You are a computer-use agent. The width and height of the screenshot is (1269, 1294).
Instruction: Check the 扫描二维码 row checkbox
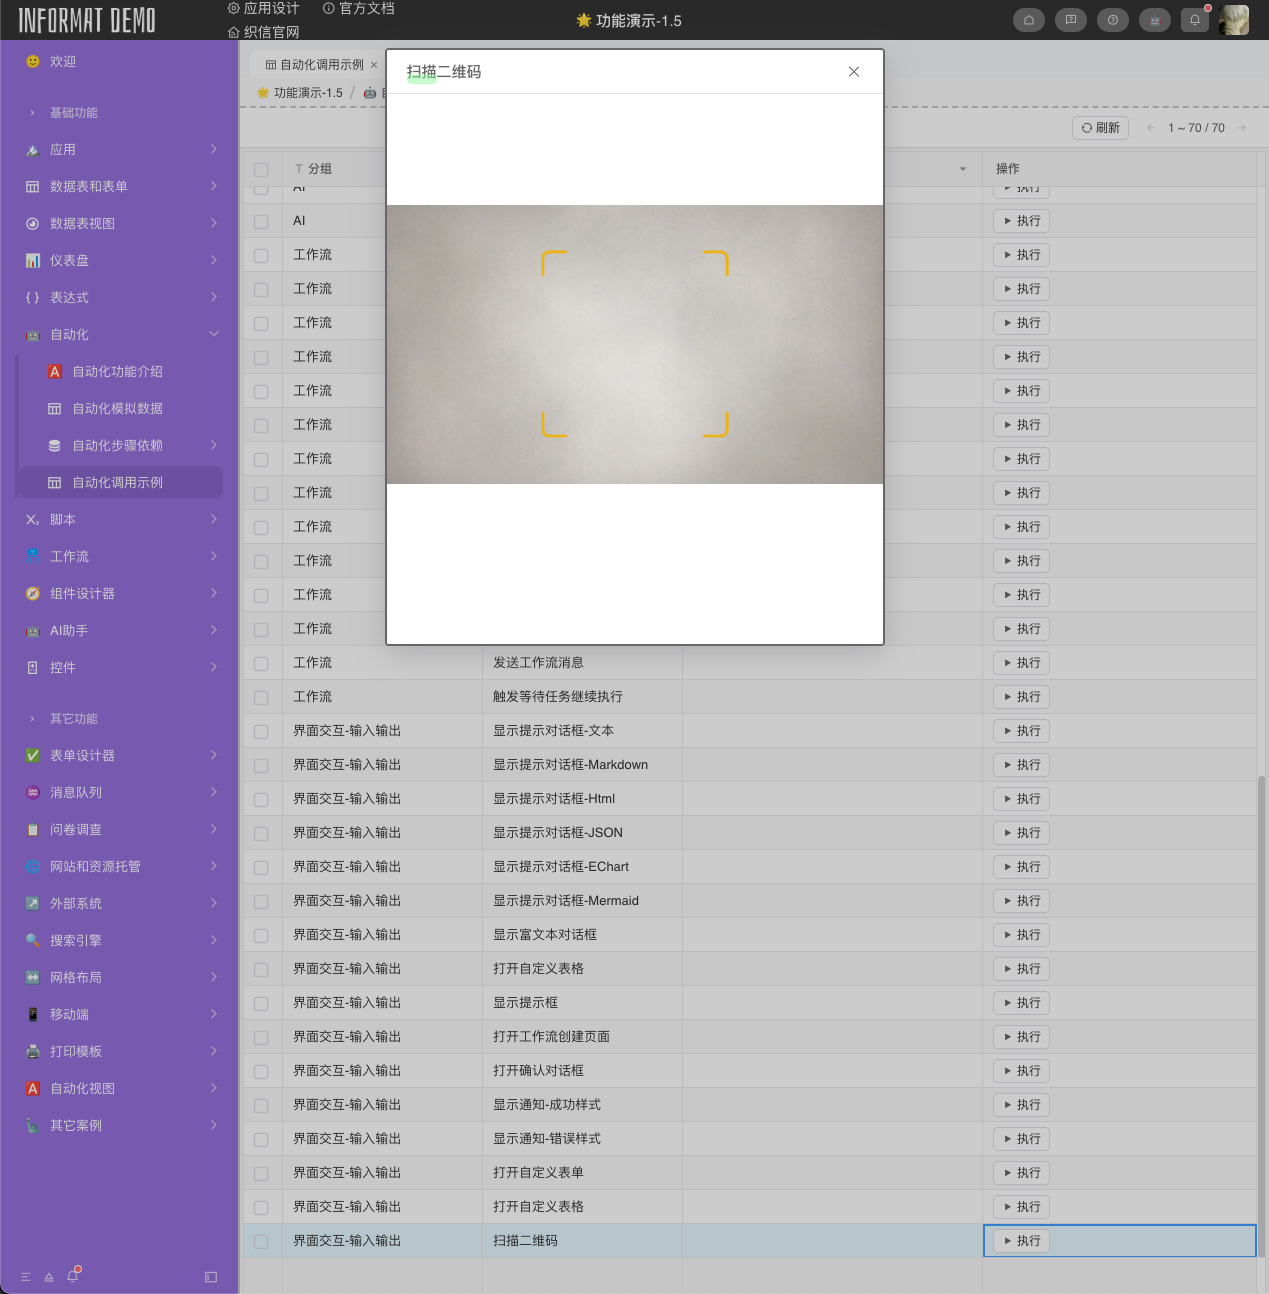[x=261, y=1241]
